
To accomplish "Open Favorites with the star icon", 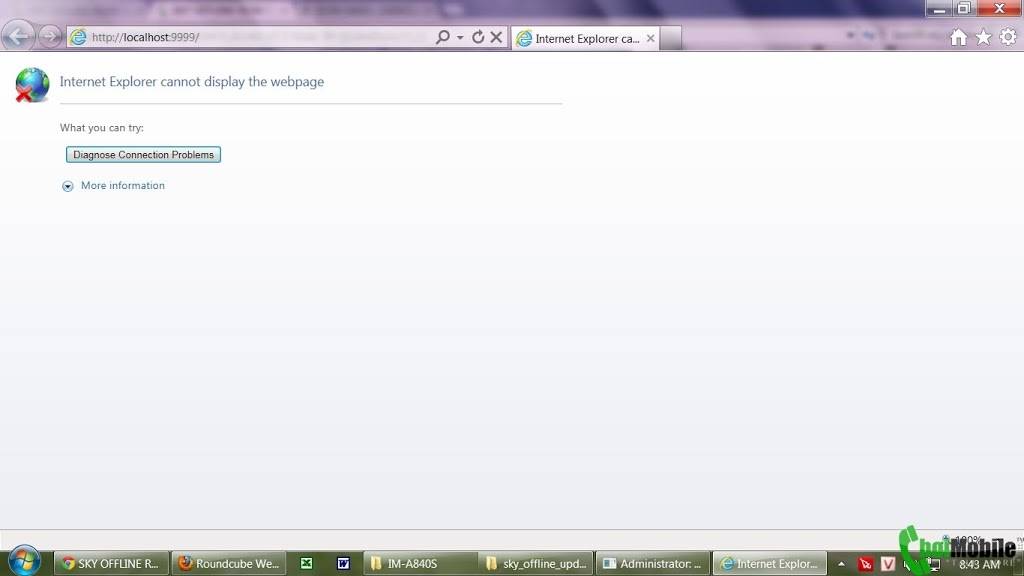I will pos(983,37).
